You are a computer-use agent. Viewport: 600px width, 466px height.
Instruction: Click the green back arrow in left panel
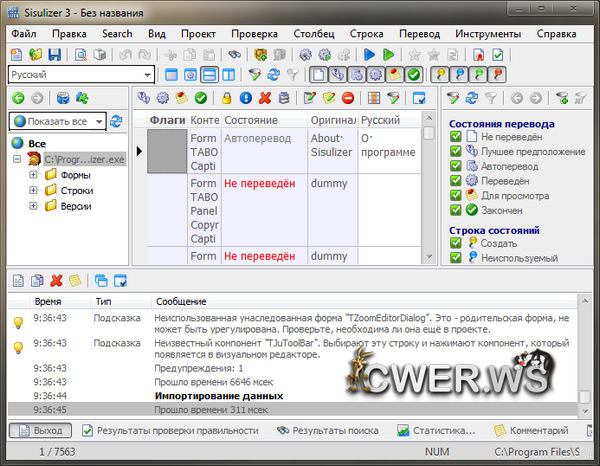coord(18,97)
